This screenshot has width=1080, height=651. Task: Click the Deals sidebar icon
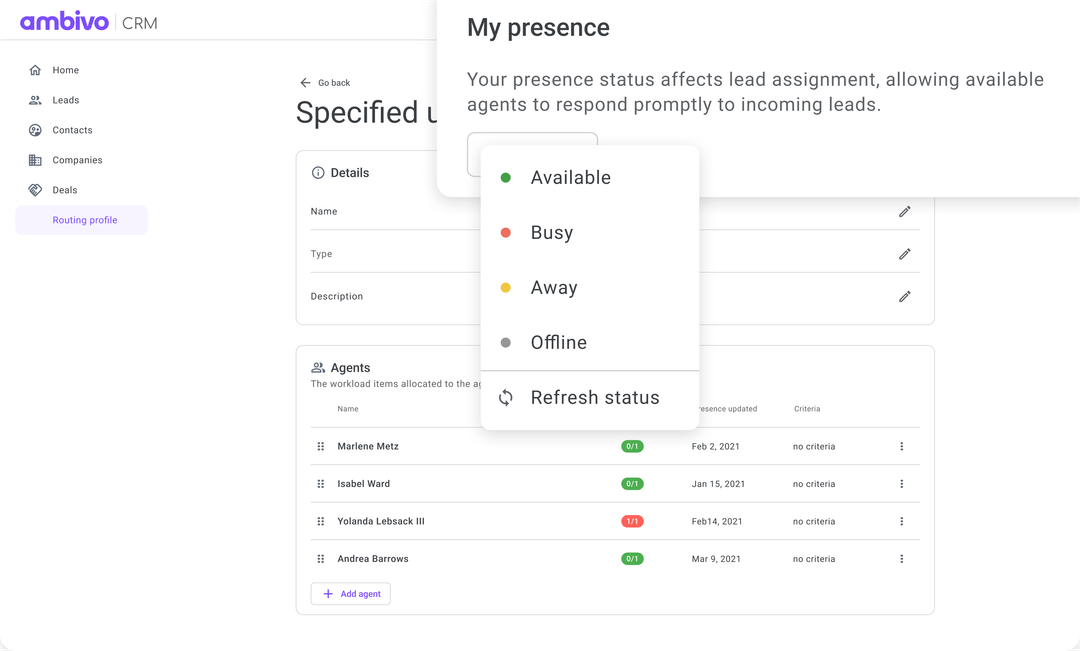(x=36, y=190)
